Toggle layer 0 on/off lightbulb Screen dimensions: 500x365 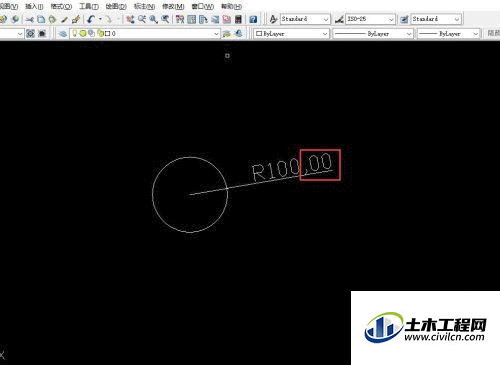click(75, 33)
